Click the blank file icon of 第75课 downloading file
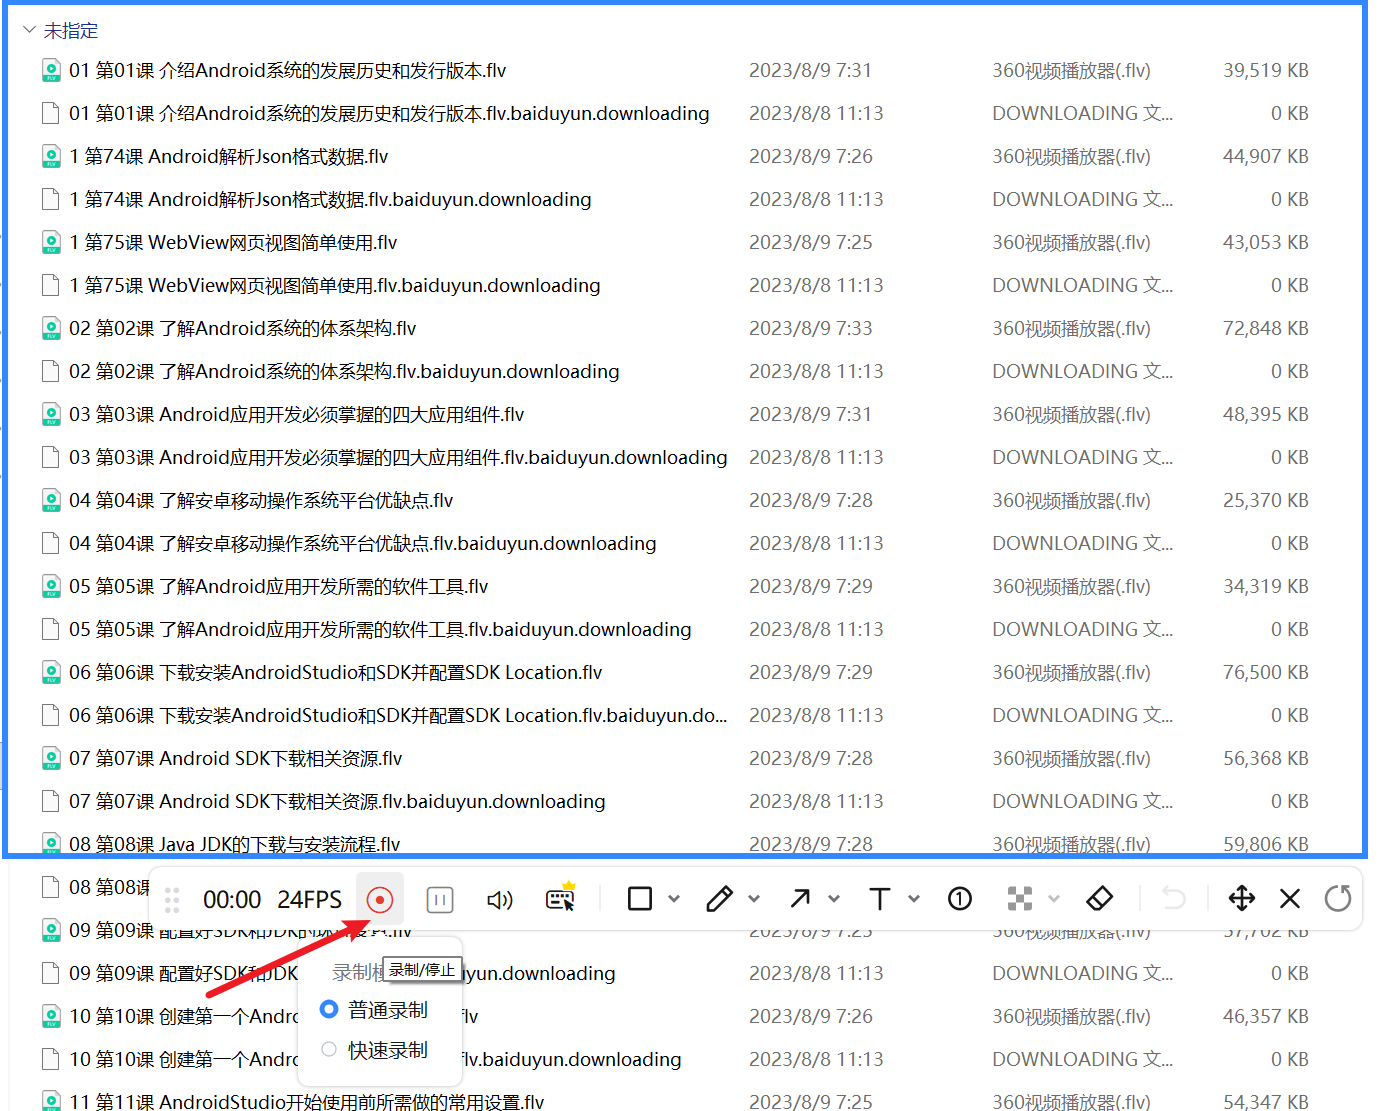Image resolution: width=1387 pixels, height=1111 pixels. click(51, 286)
